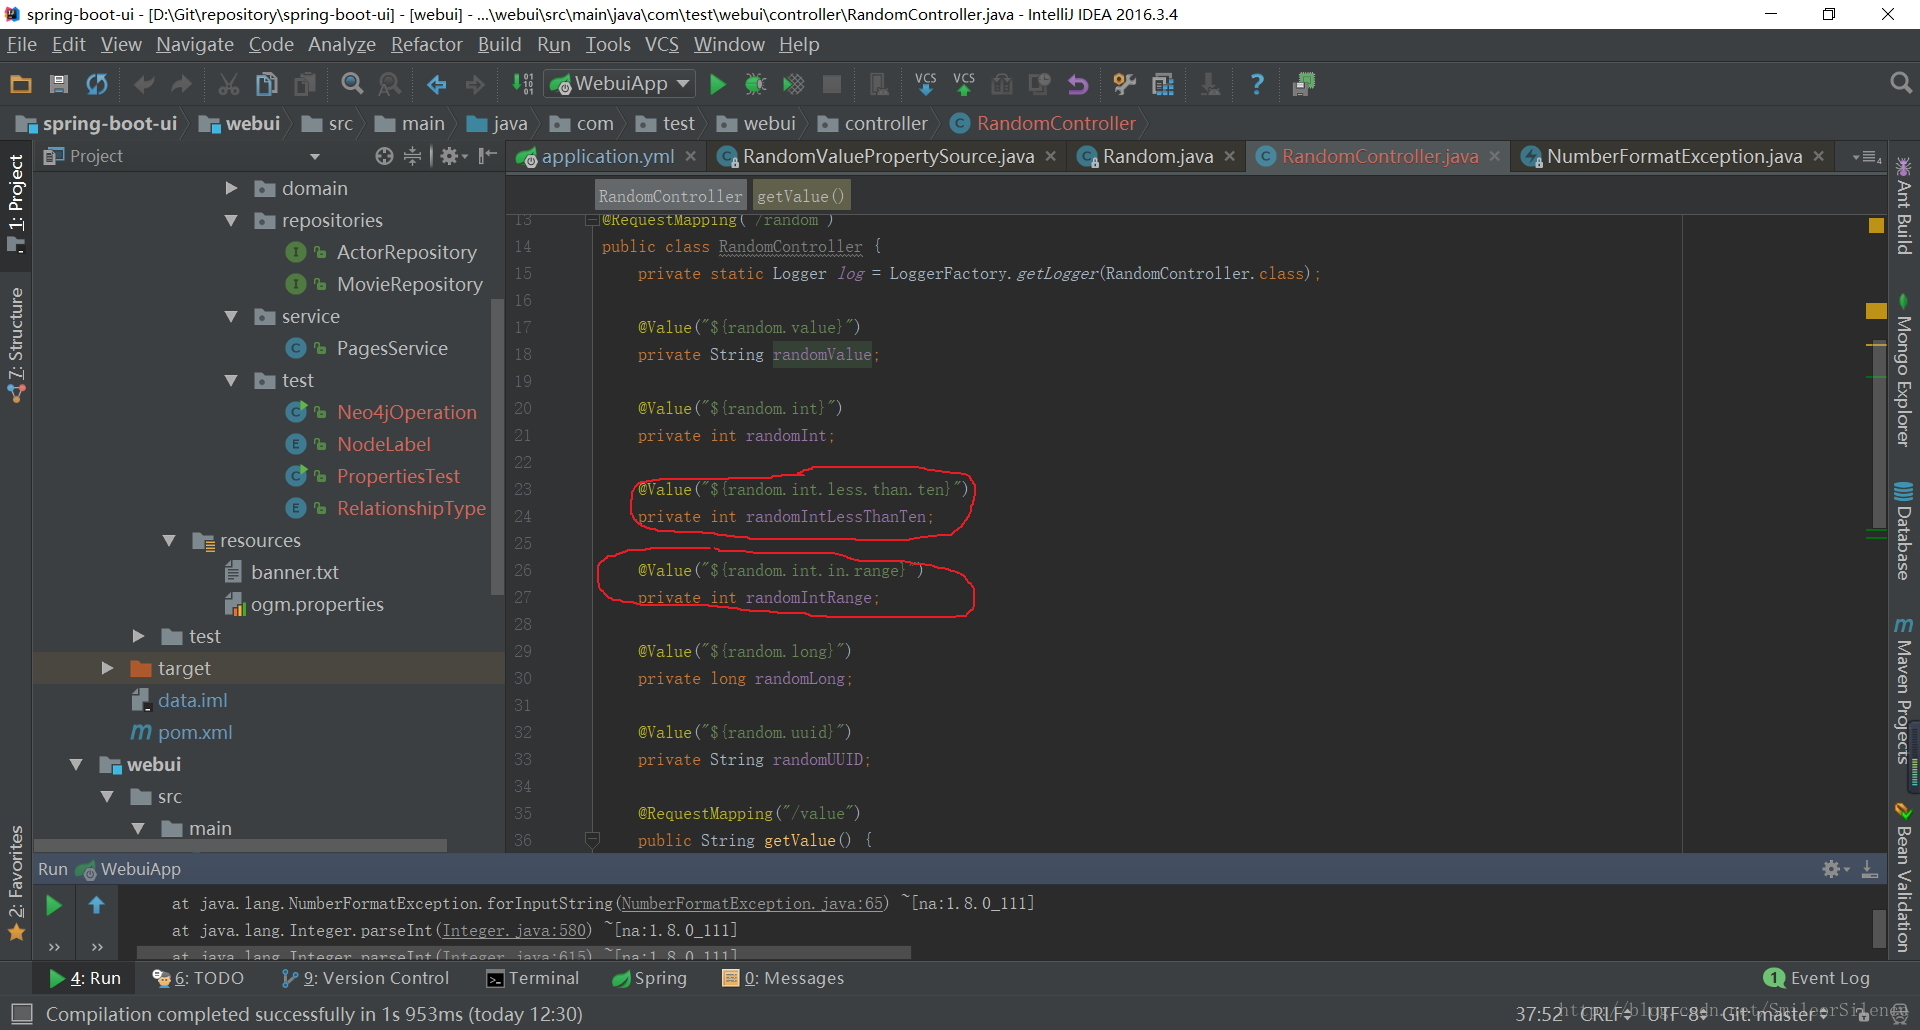Open the Refactor menu

[x=426, y=44]
